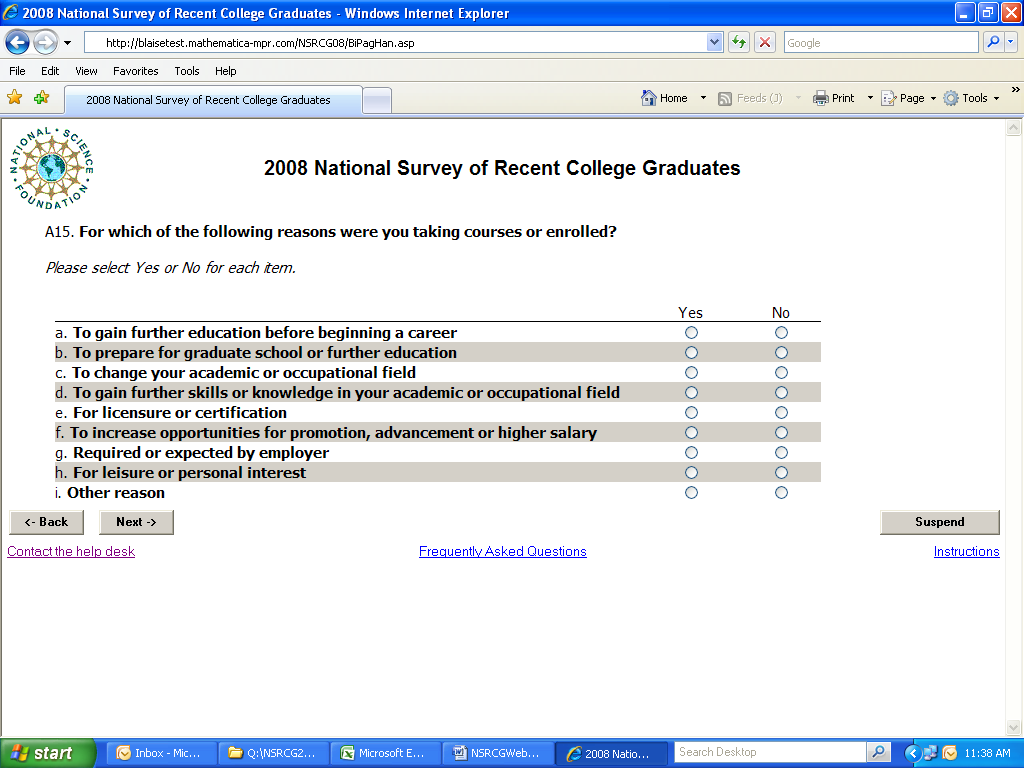Click the Print toolbar icon
The width and height of the screenshot is (1024, 768).
coord(835,98)
